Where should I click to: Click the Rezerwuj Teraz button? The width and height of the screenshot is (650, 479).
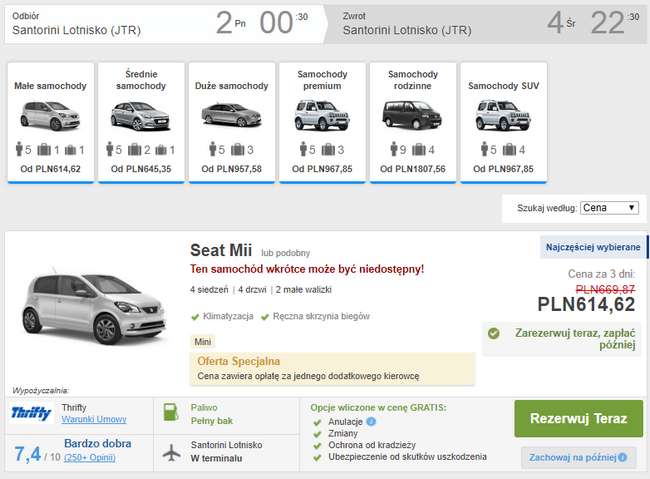coord(579,418)
